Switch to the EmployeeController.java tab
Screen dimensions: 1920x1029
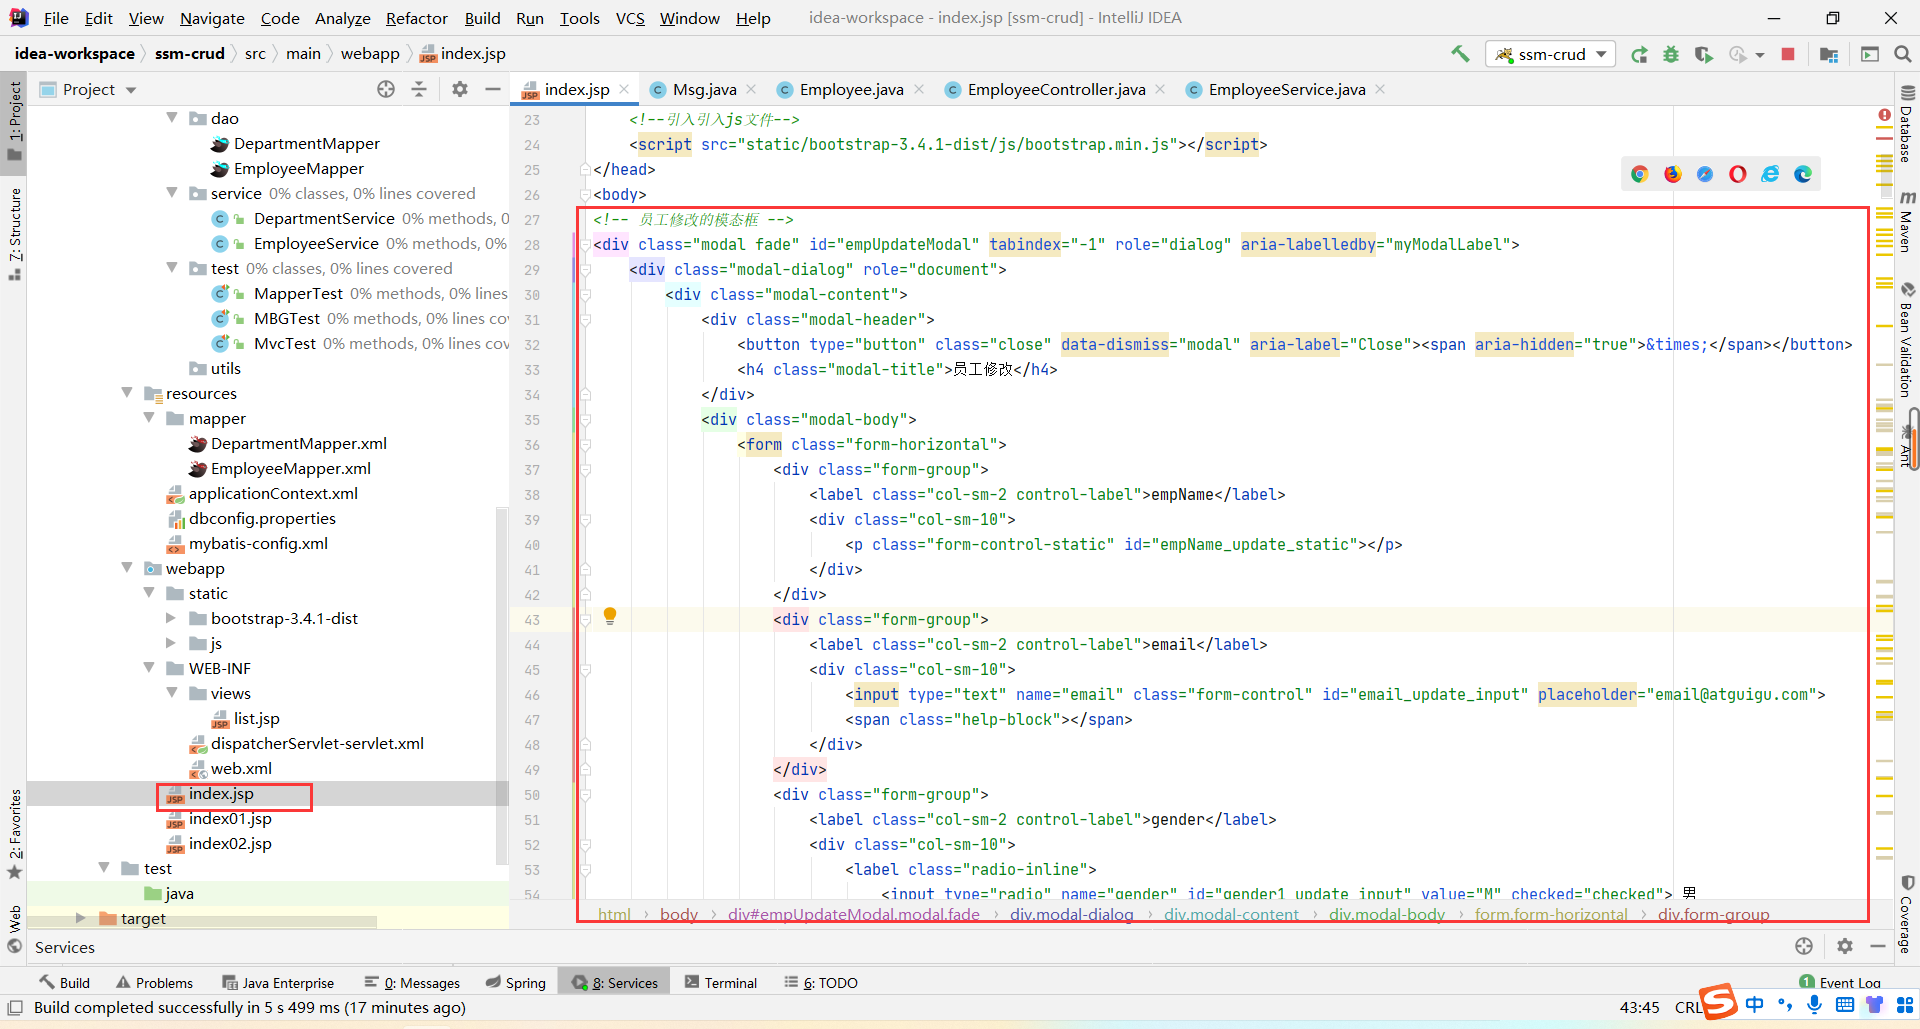pos(1056,89)
